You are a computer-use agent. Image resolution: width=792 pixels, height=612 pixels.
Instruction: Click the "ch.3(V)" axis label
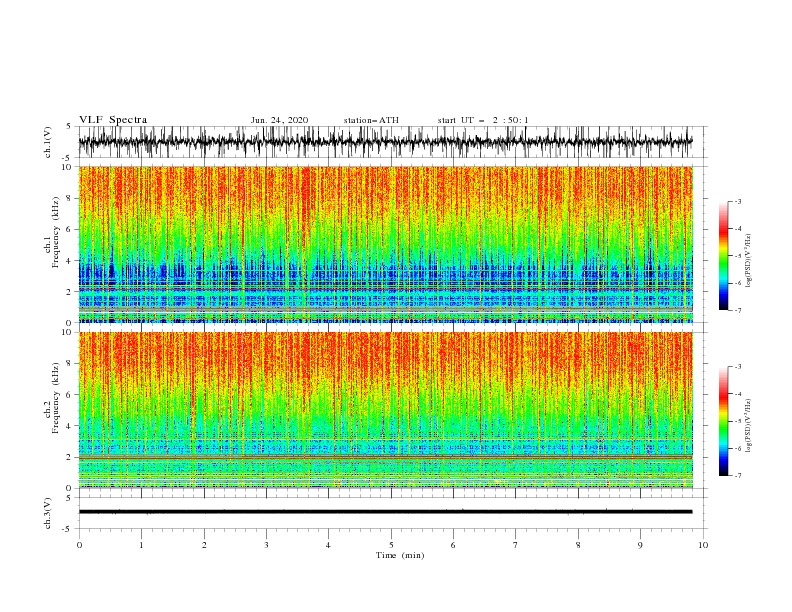coord(48,513)
